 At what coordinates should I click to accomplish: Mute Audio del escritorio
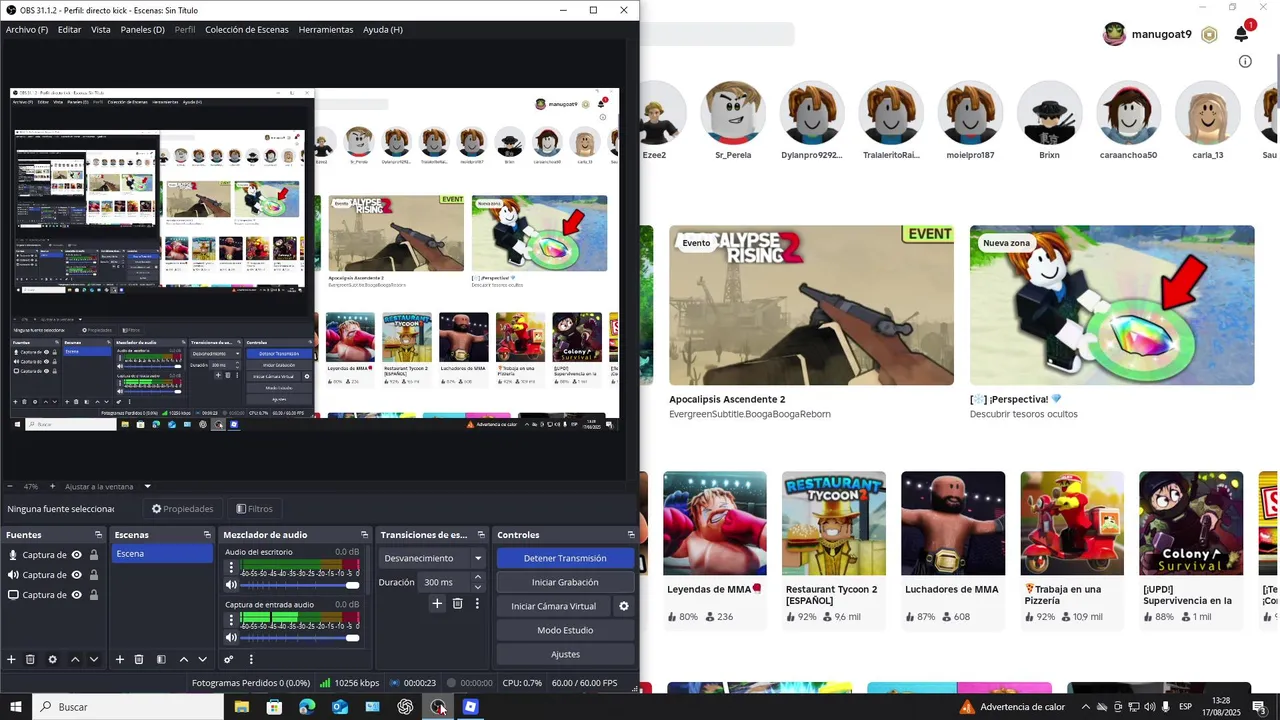(x=232, y=585)
